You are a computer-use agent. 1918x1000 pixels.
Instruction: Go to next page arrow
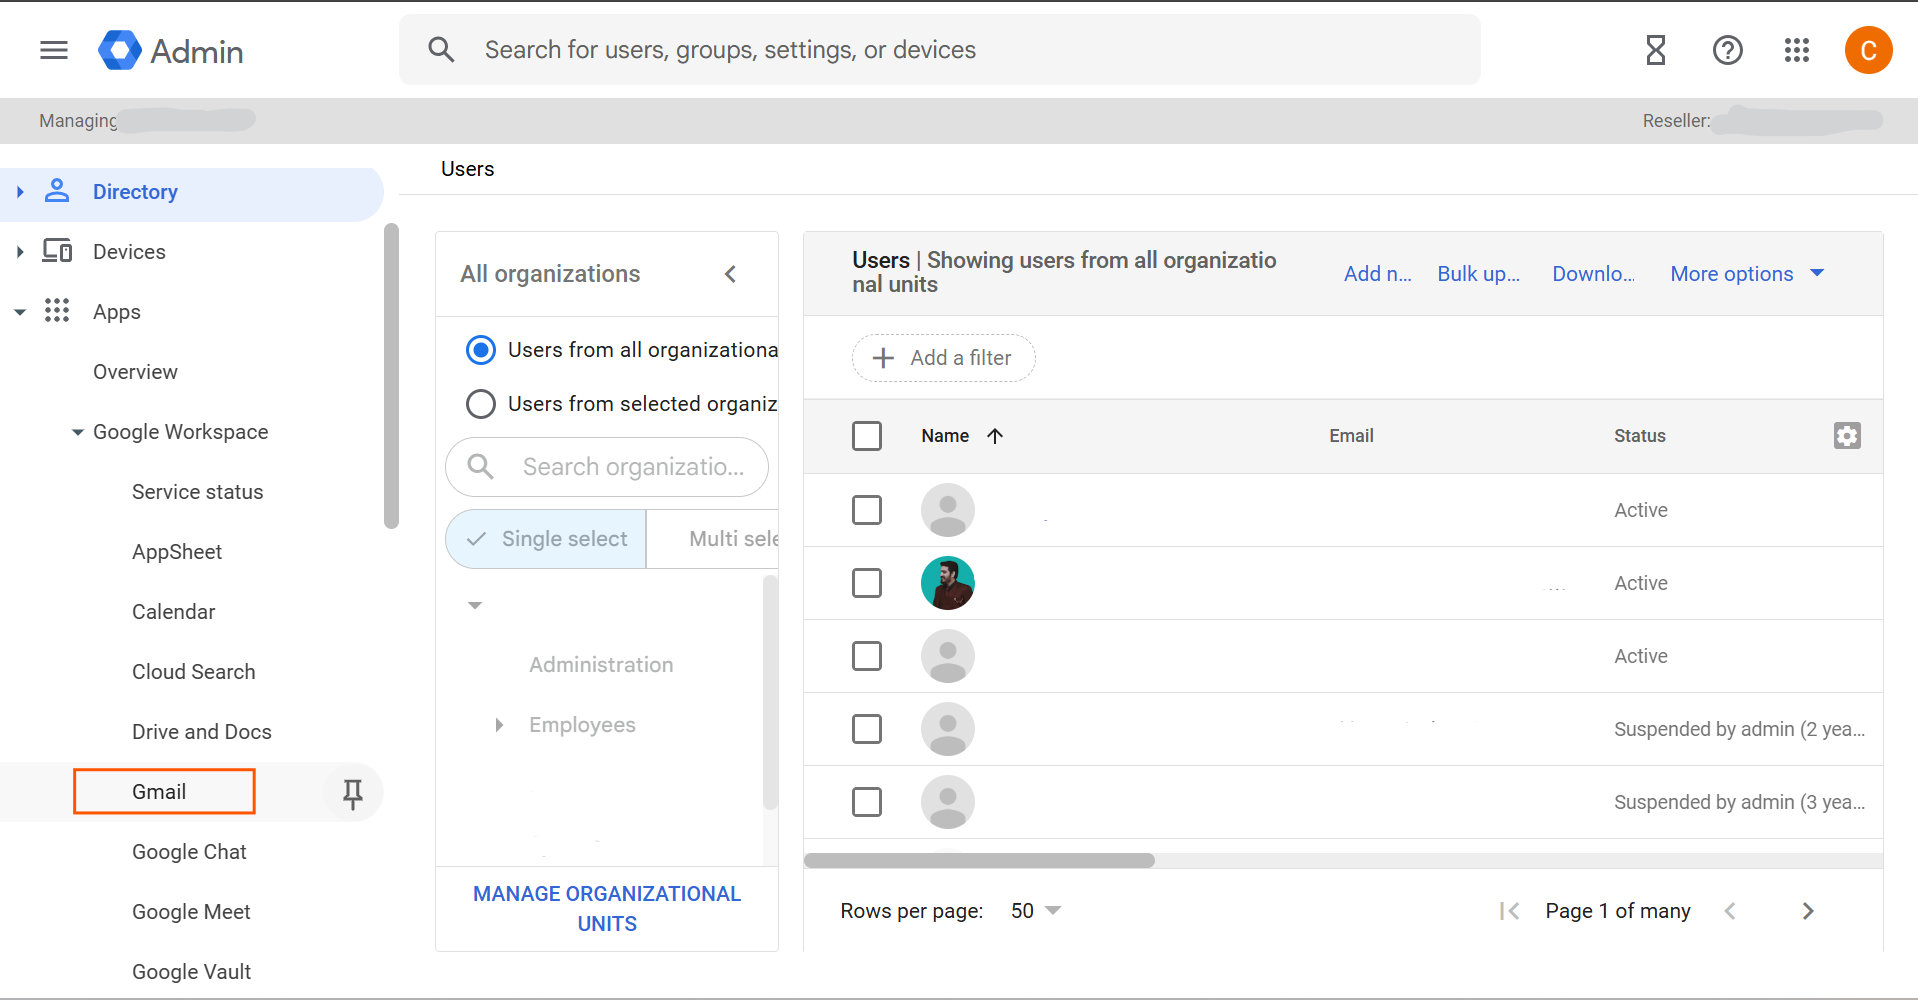1807,911
